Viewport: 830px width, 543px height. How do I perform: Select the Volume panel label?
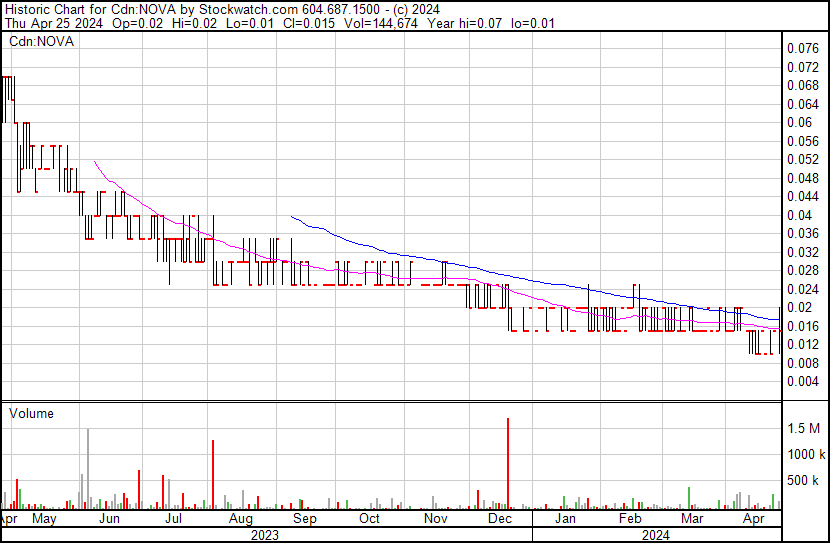[x=31, y=413]
